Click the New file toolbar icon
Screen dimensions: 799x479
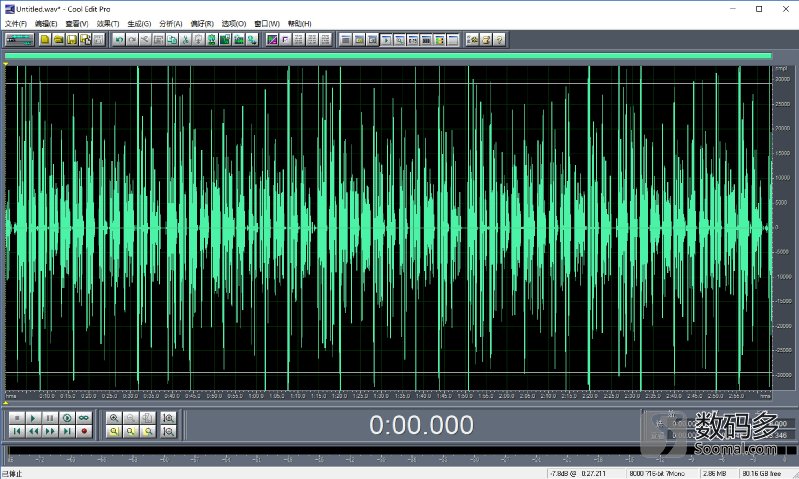tap(46, 40)
